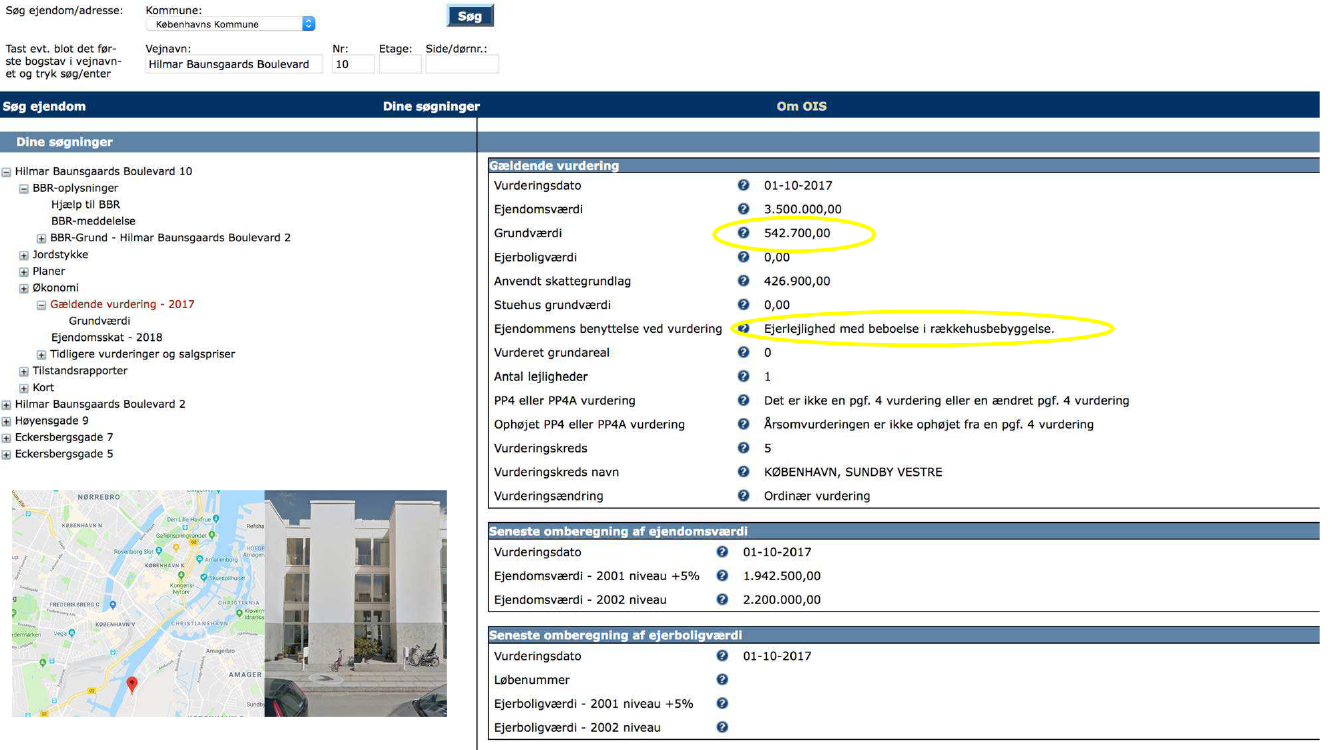Open help icon for Ejerboligværdi - 2002 niveau
The height and width of the screenshot is (750, 1333).
(723, 728)
